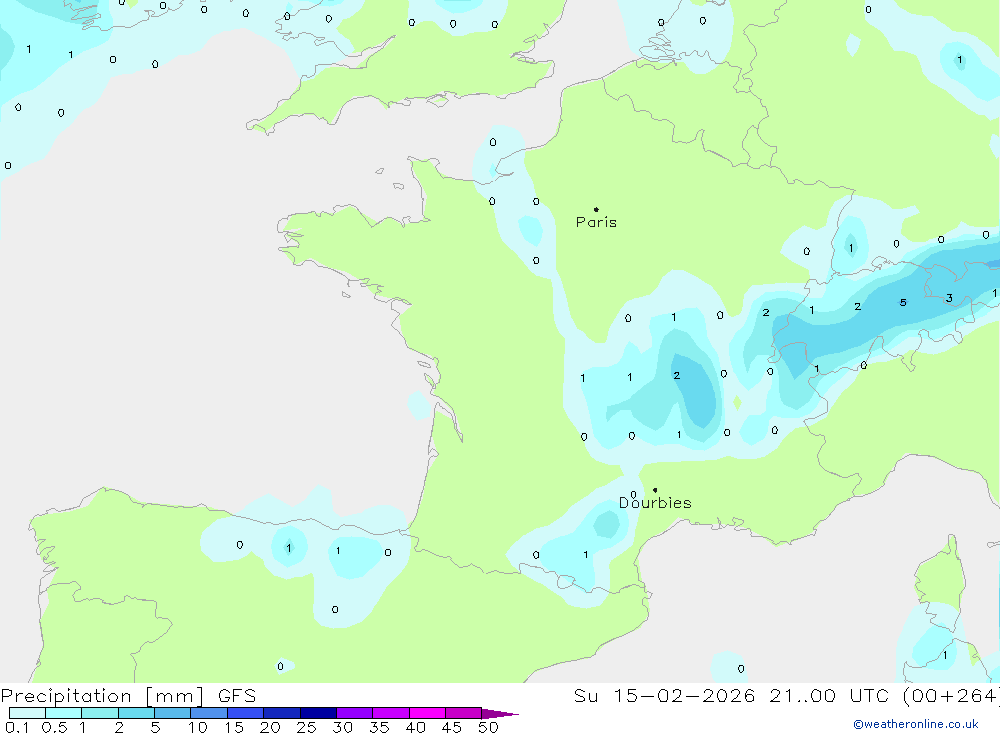Pick the 25–30 mm navy legend swatch
This screenshot has height=733, width=1000.
(x=318, y=713)
